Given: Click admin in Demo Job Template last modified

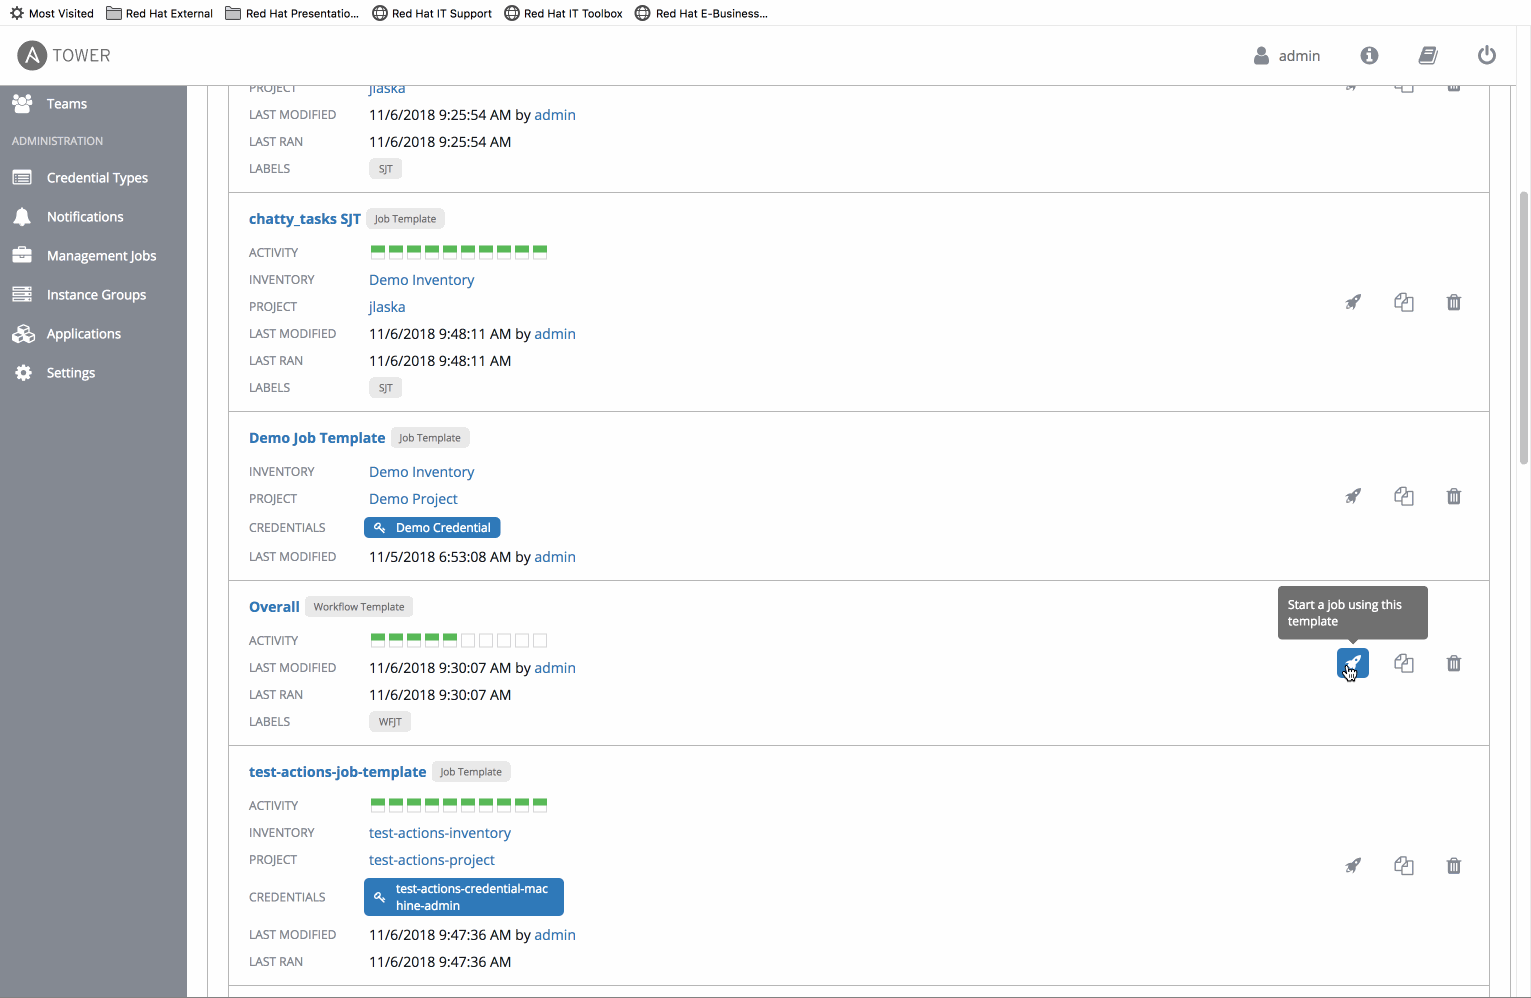Looking at the screenshot, I should pos(555,557).
